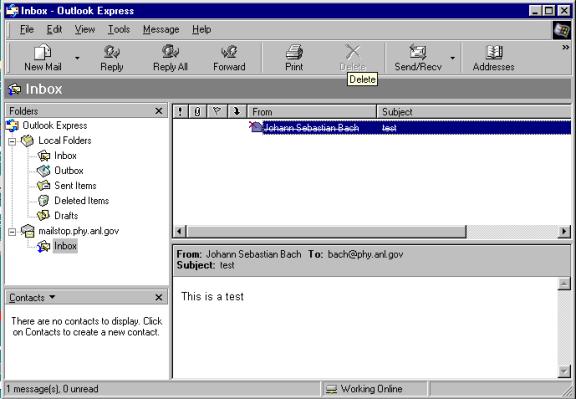Open the Tools menu
The width and height of the screenshot is (576, 399).
(x=119, y=29)
